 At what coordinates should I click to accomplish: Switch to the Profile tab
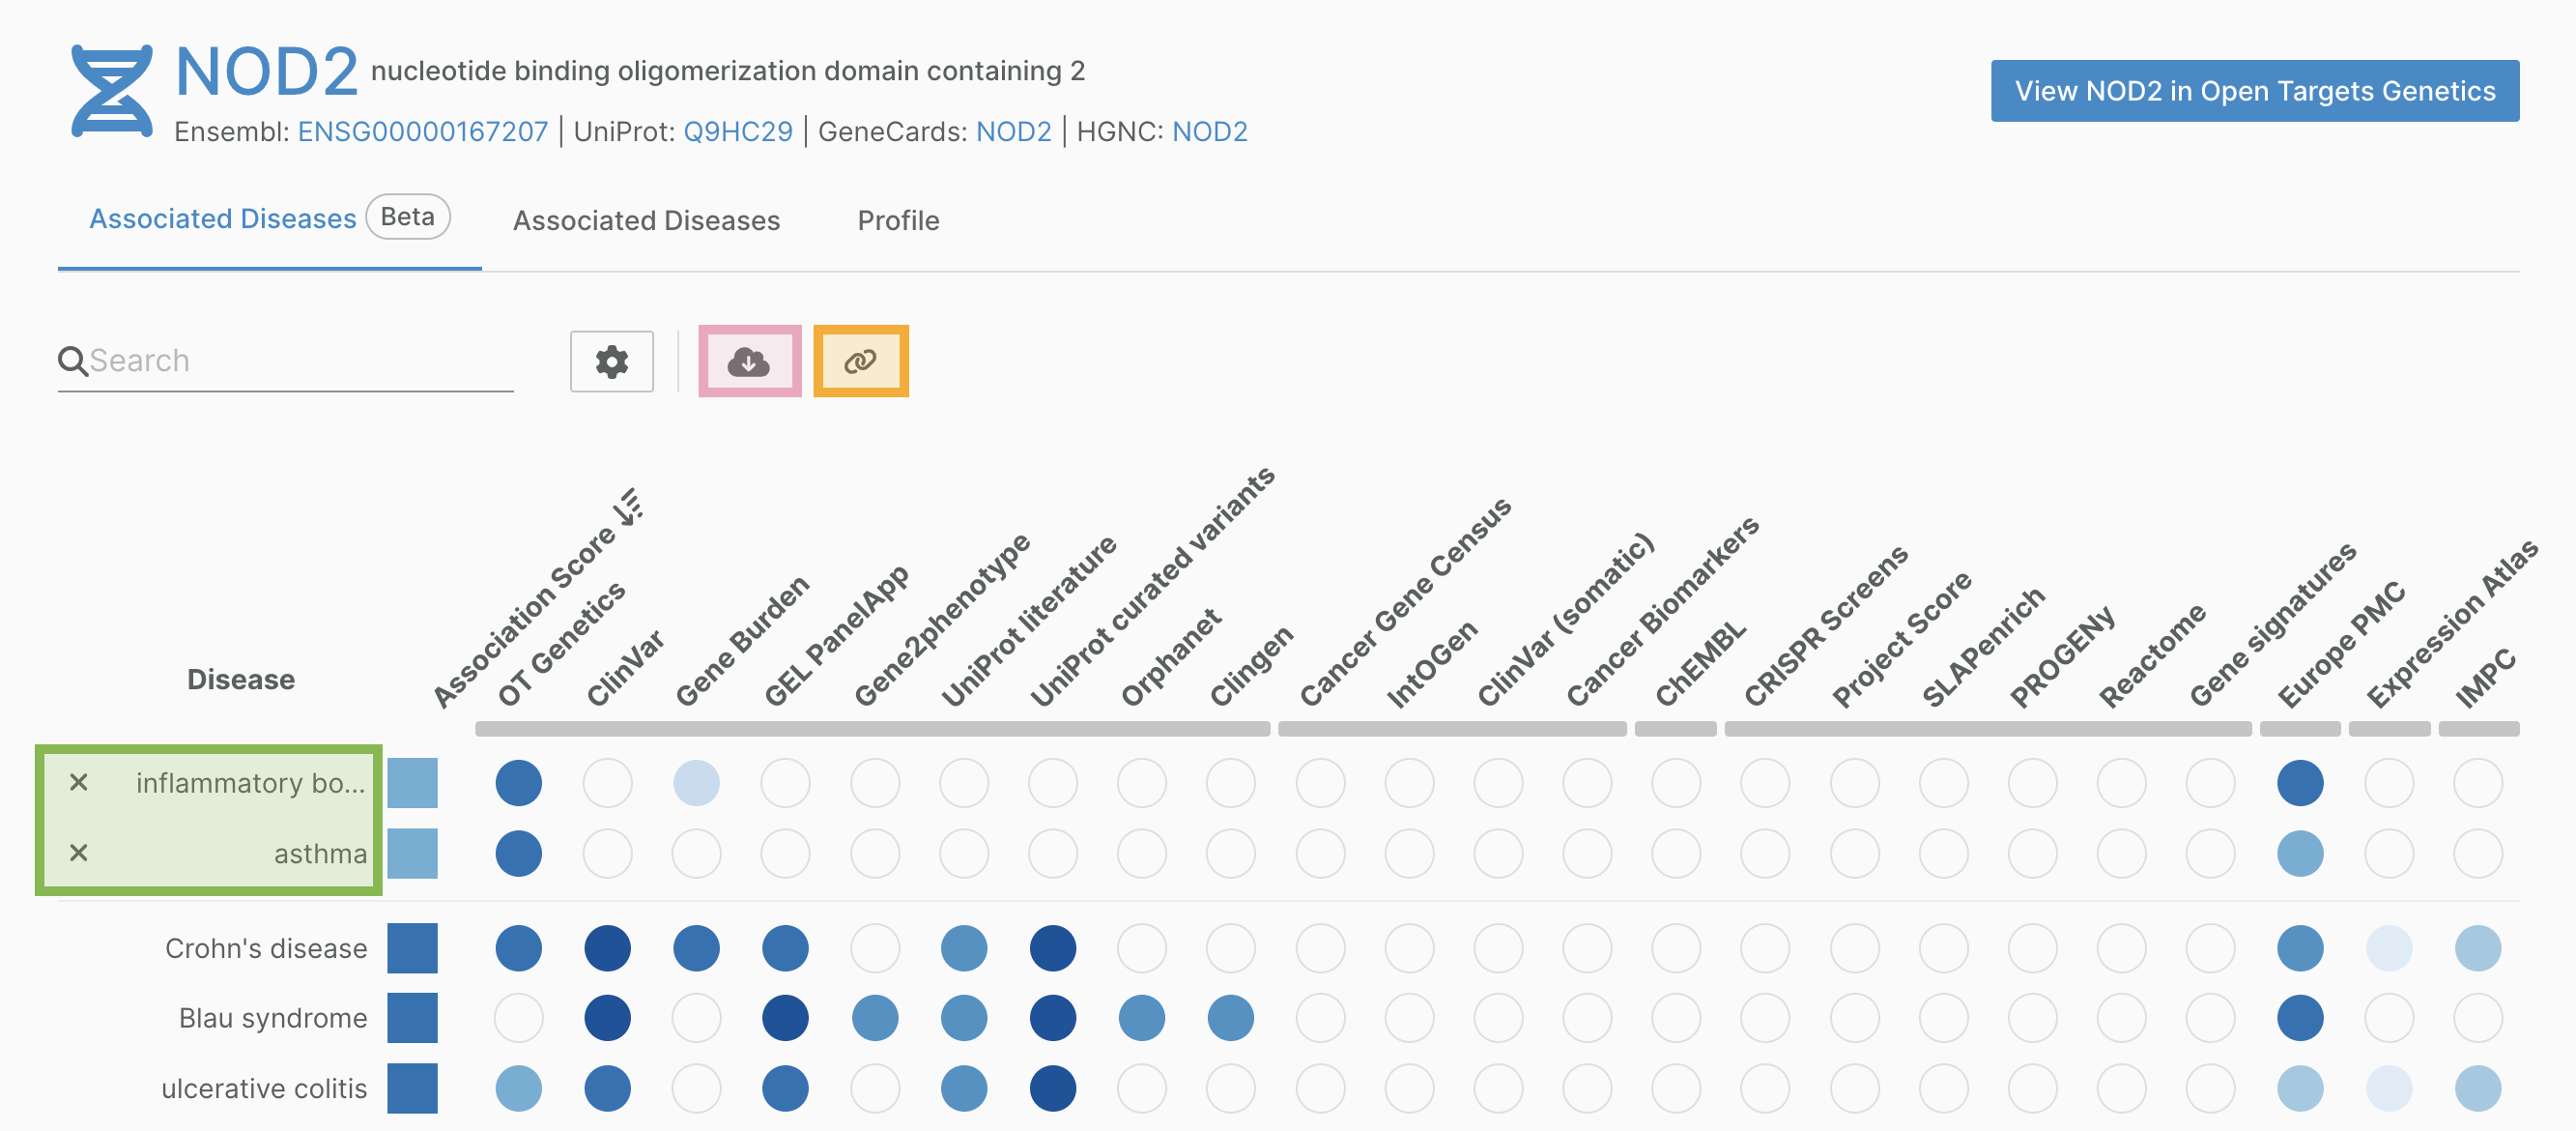[x=898, y=220]
